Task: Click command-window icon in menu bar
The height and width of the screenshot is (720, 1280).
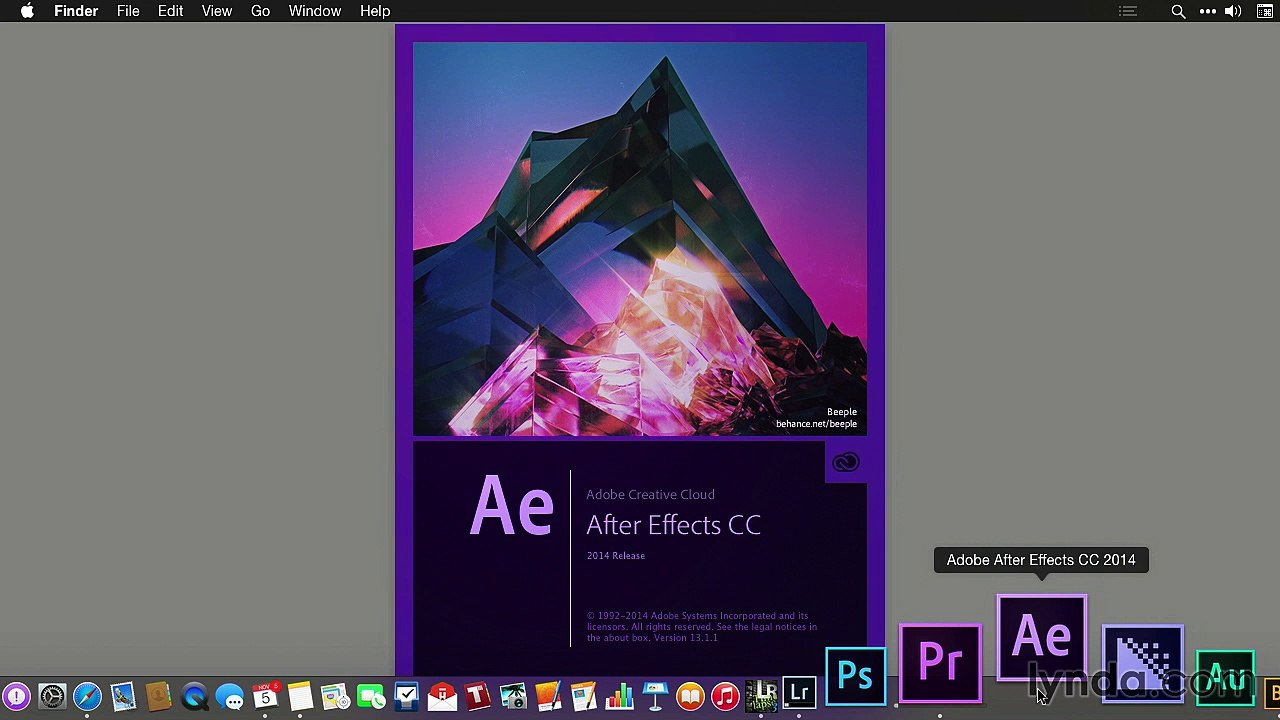Action: [1266, 11]
